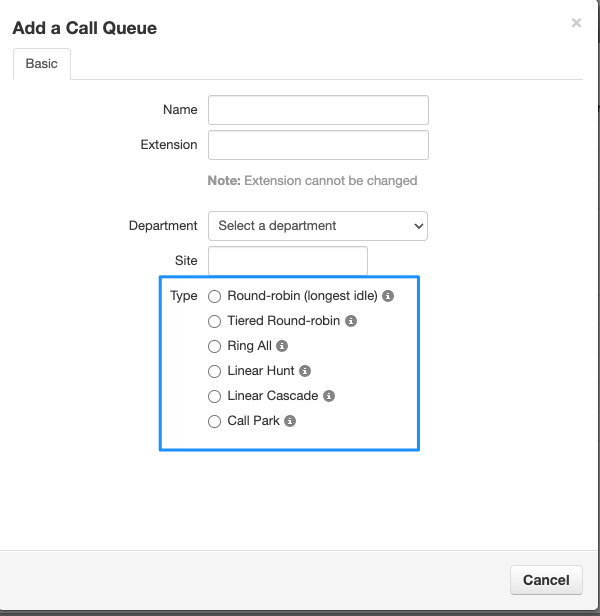Click info icon next to Linear Cascade

click(x=329, y=396)
